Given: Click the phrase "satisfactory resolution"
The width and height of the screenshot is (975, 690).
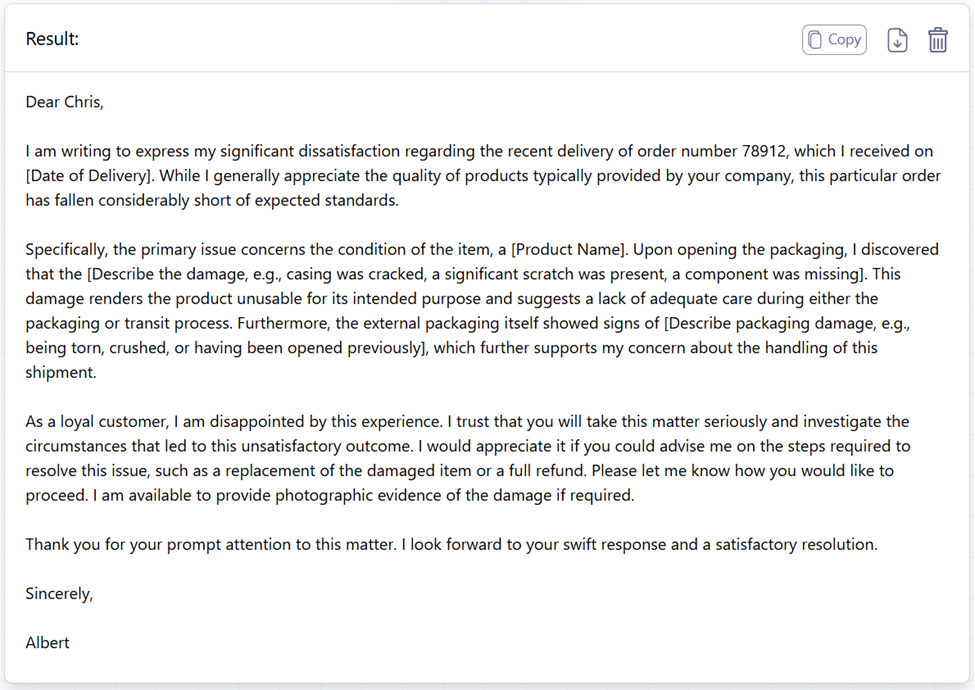Looking at the screenshot, I should (x=796, y=545).
